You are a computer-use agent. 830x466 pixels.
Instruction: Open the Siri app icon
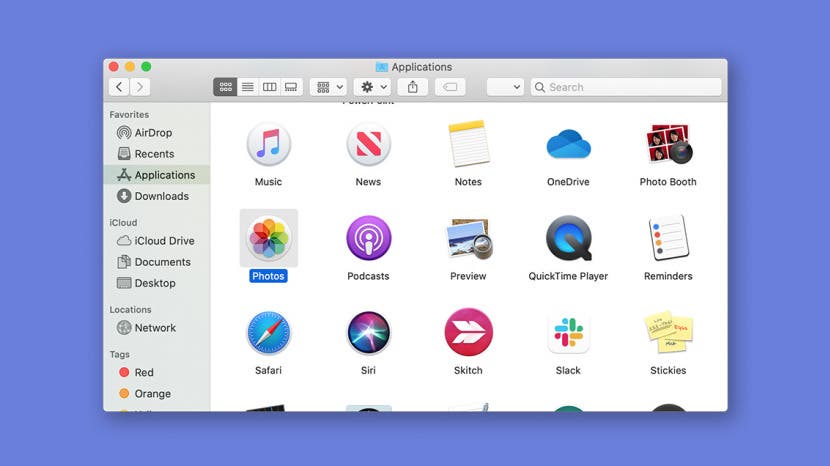(368, 333)
